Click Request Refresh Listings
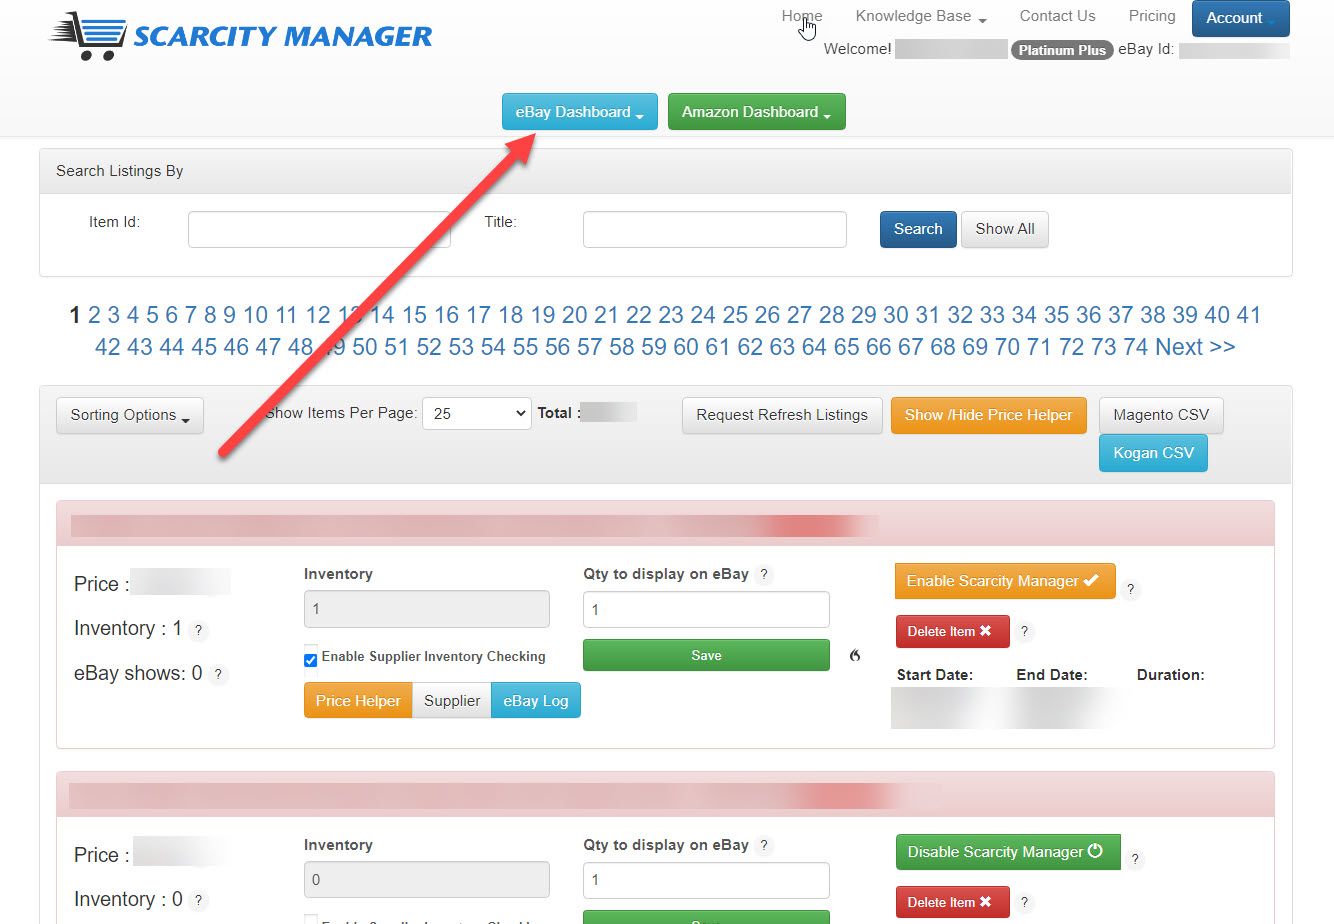The width and height of the screenshot is (1334, 924). pyautogui.click(x=782, y=415)
